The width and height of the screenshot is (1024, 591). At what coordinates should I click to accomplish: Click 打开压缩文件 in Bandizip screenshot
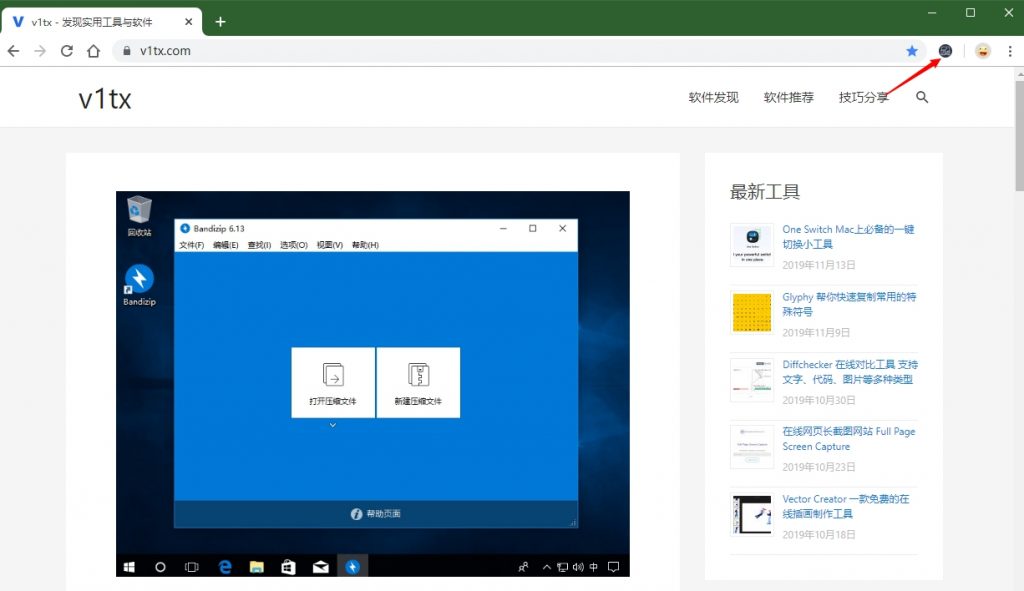(x=333, y=382)
